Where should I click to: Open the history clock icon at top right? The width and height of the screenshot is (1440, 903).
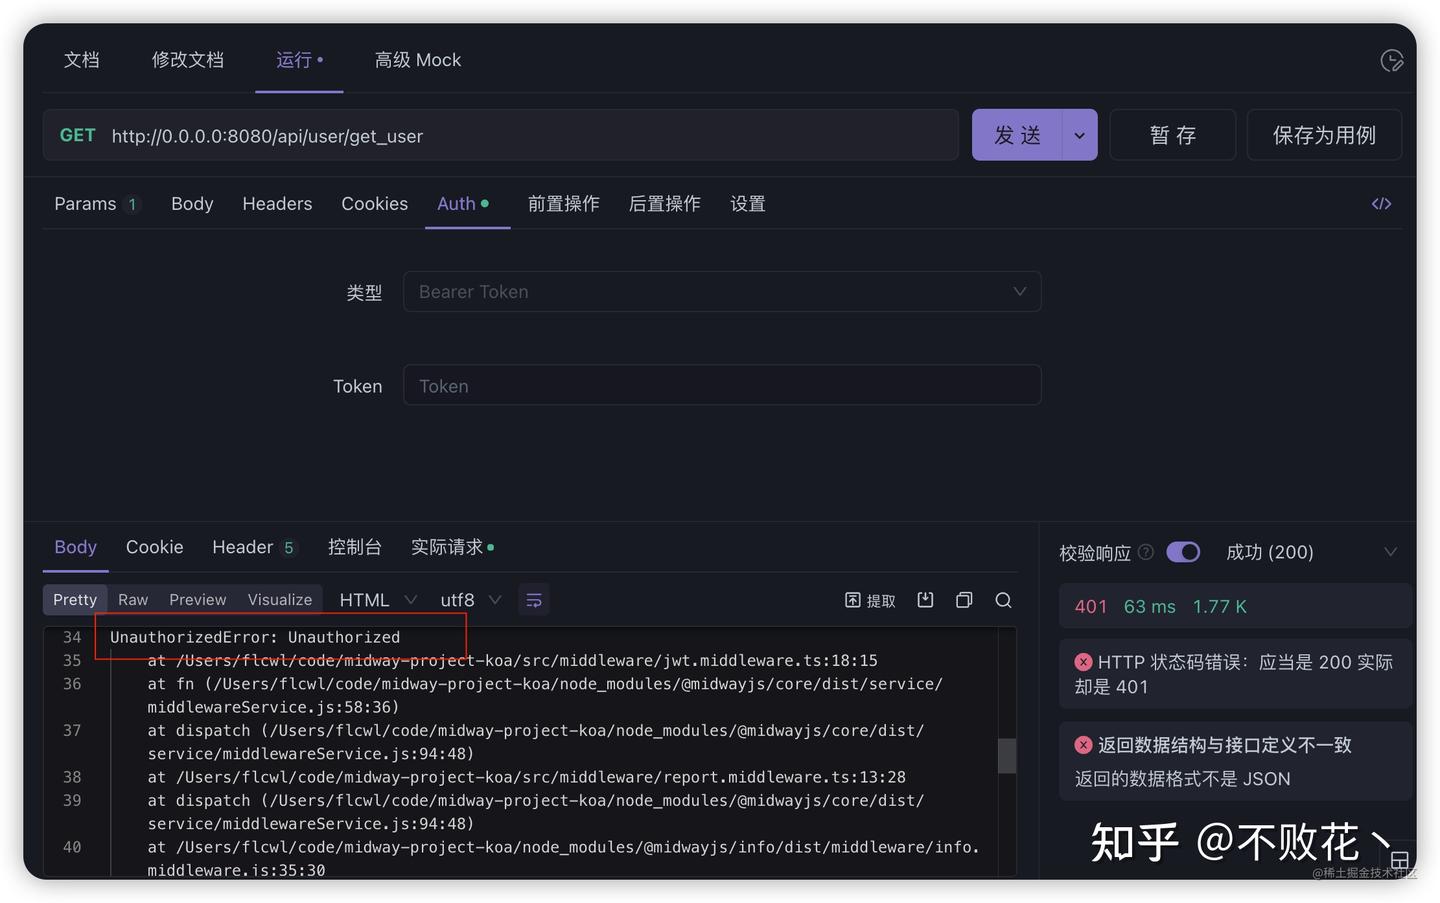[x=1391, y=61]
